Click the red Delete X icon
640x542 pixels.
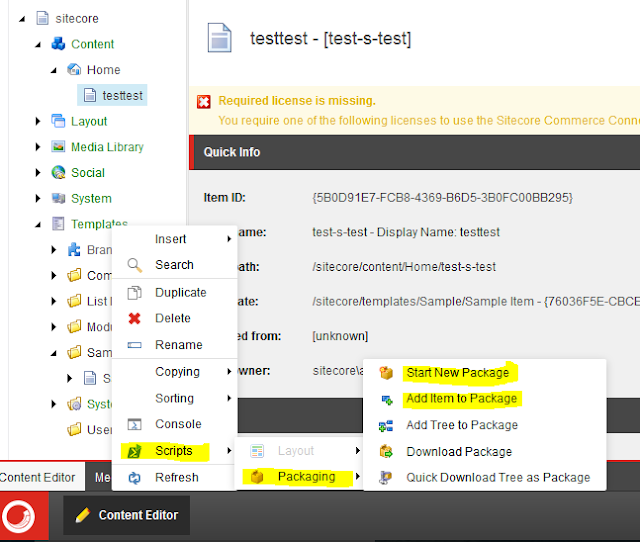(x=134, y=318)
